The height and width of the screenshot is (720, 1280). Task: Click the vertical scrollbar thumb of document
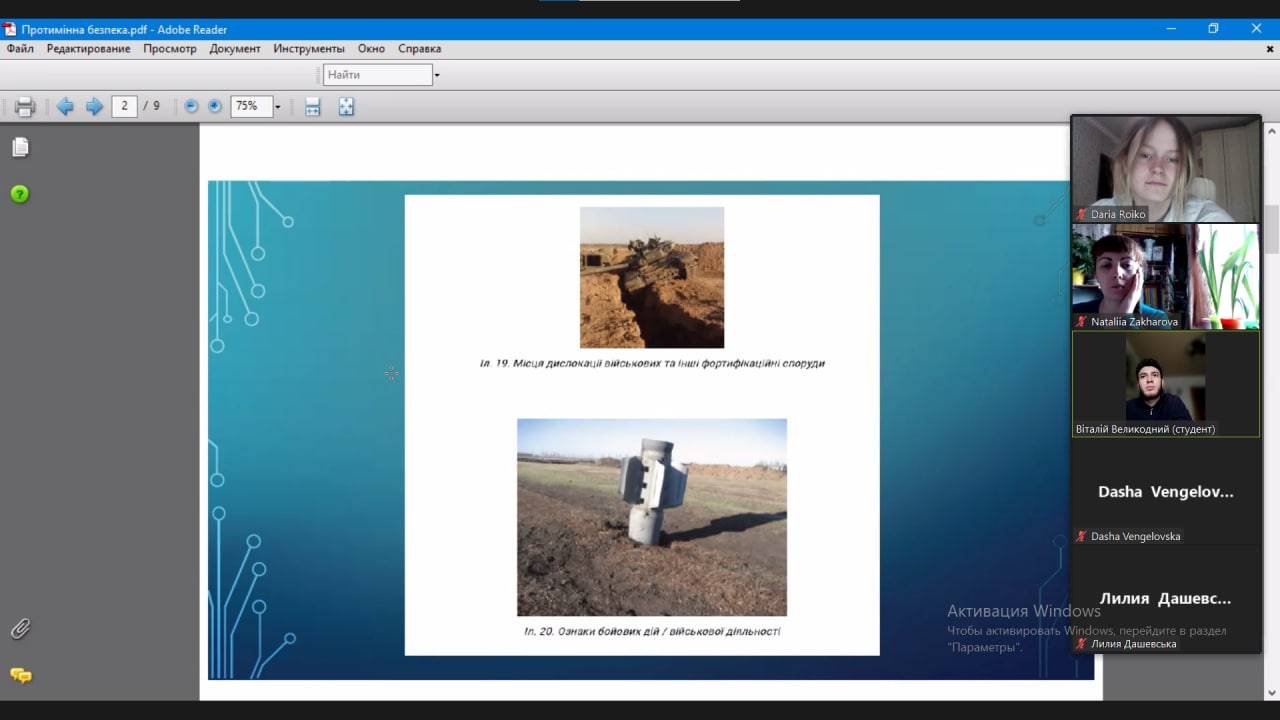[1271, 229]
